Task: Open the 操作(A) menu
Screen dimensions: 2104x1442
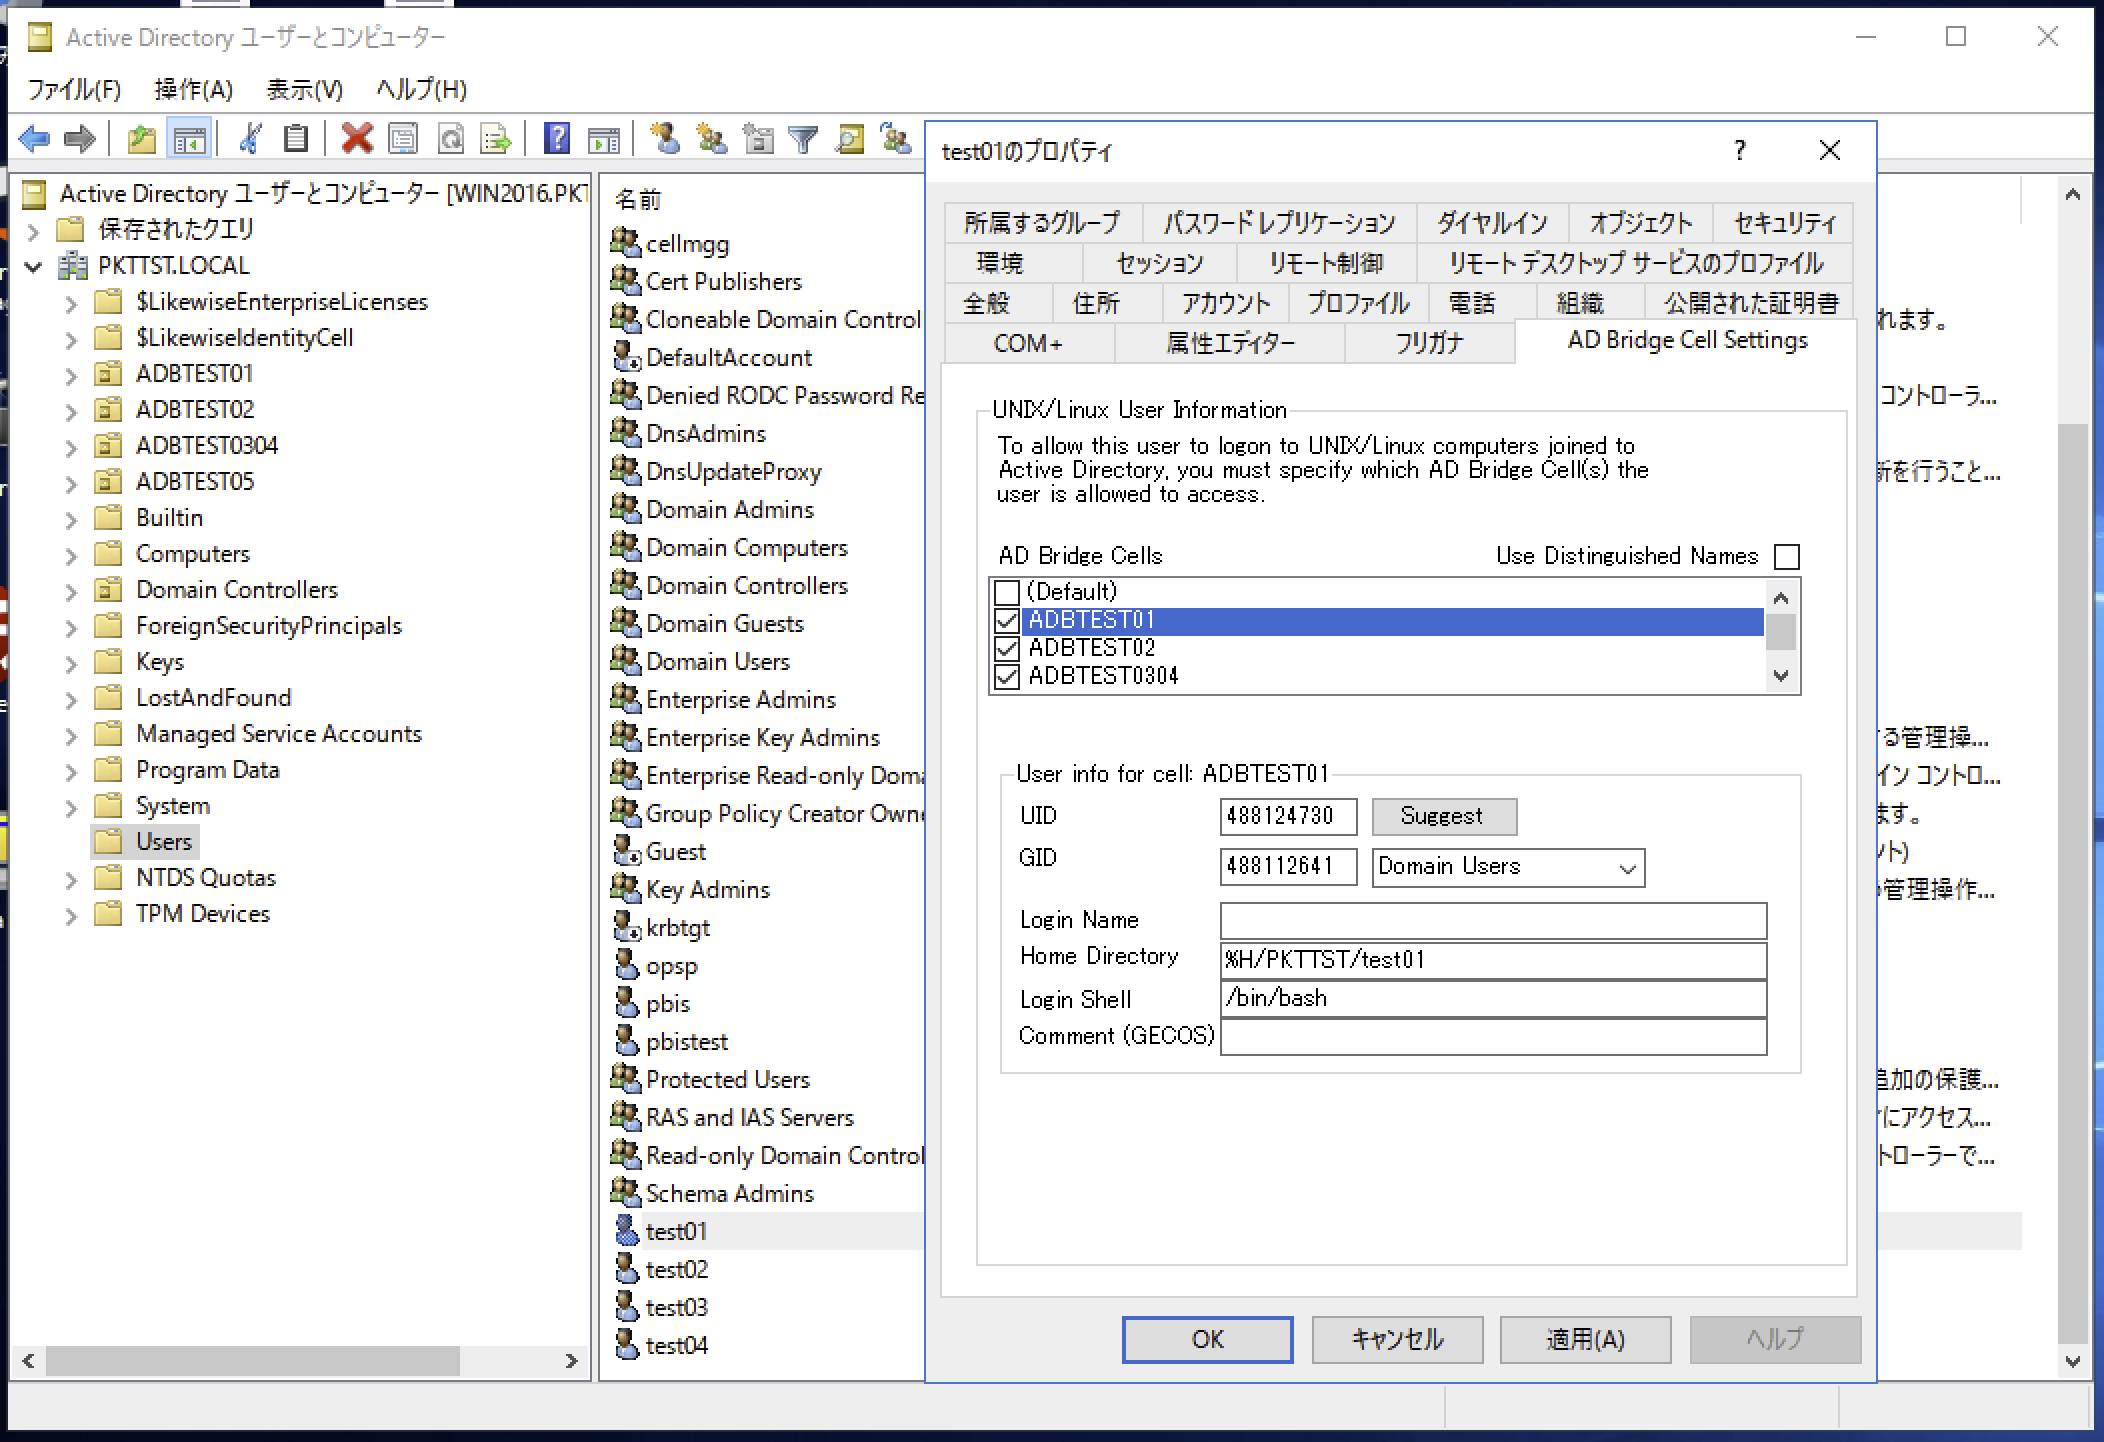Action: [193, 89]
